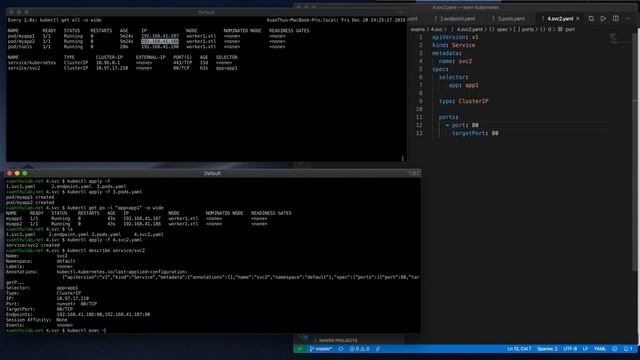The height and width of the screenshot is (360, 640).
Task: Click 'kind: Service' on line 2
Action: click(x=453, y=45)
